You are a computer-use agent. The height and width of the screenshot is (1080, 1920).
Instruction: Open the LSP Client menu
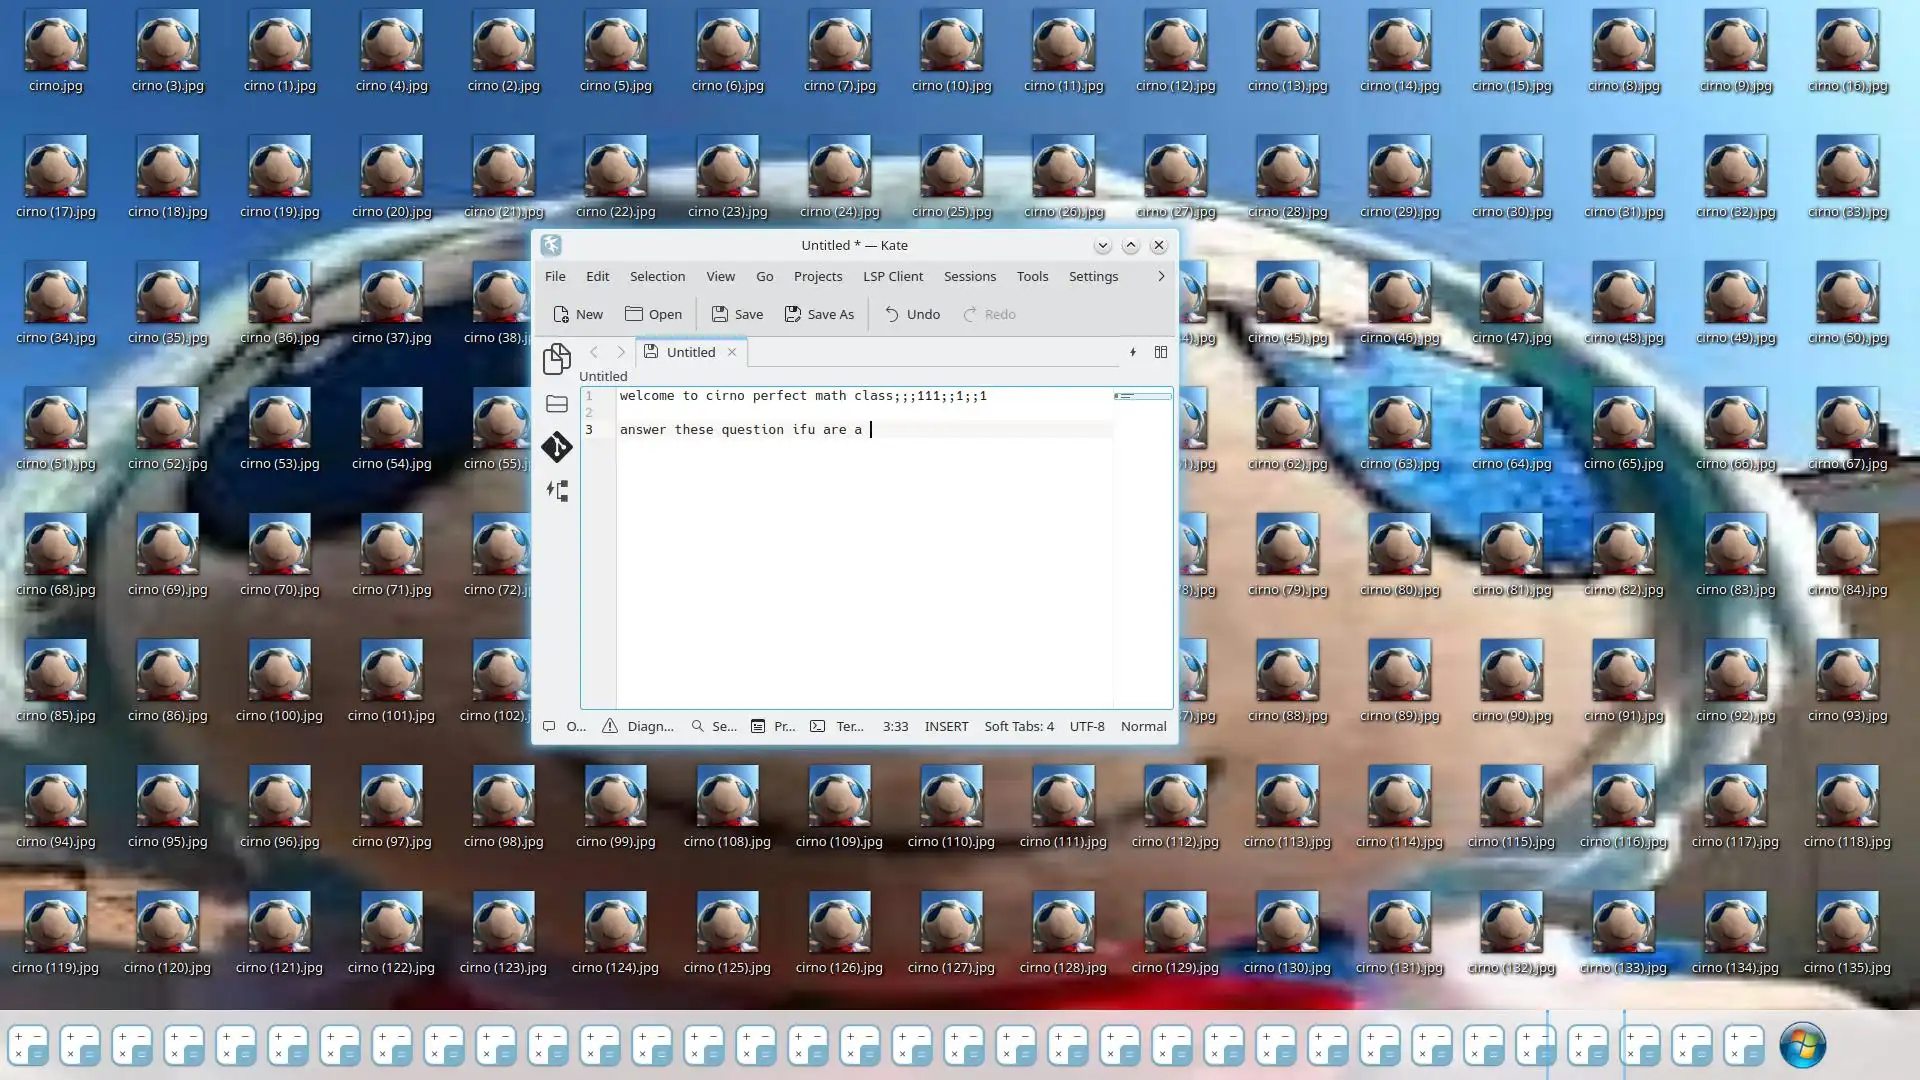892,276
